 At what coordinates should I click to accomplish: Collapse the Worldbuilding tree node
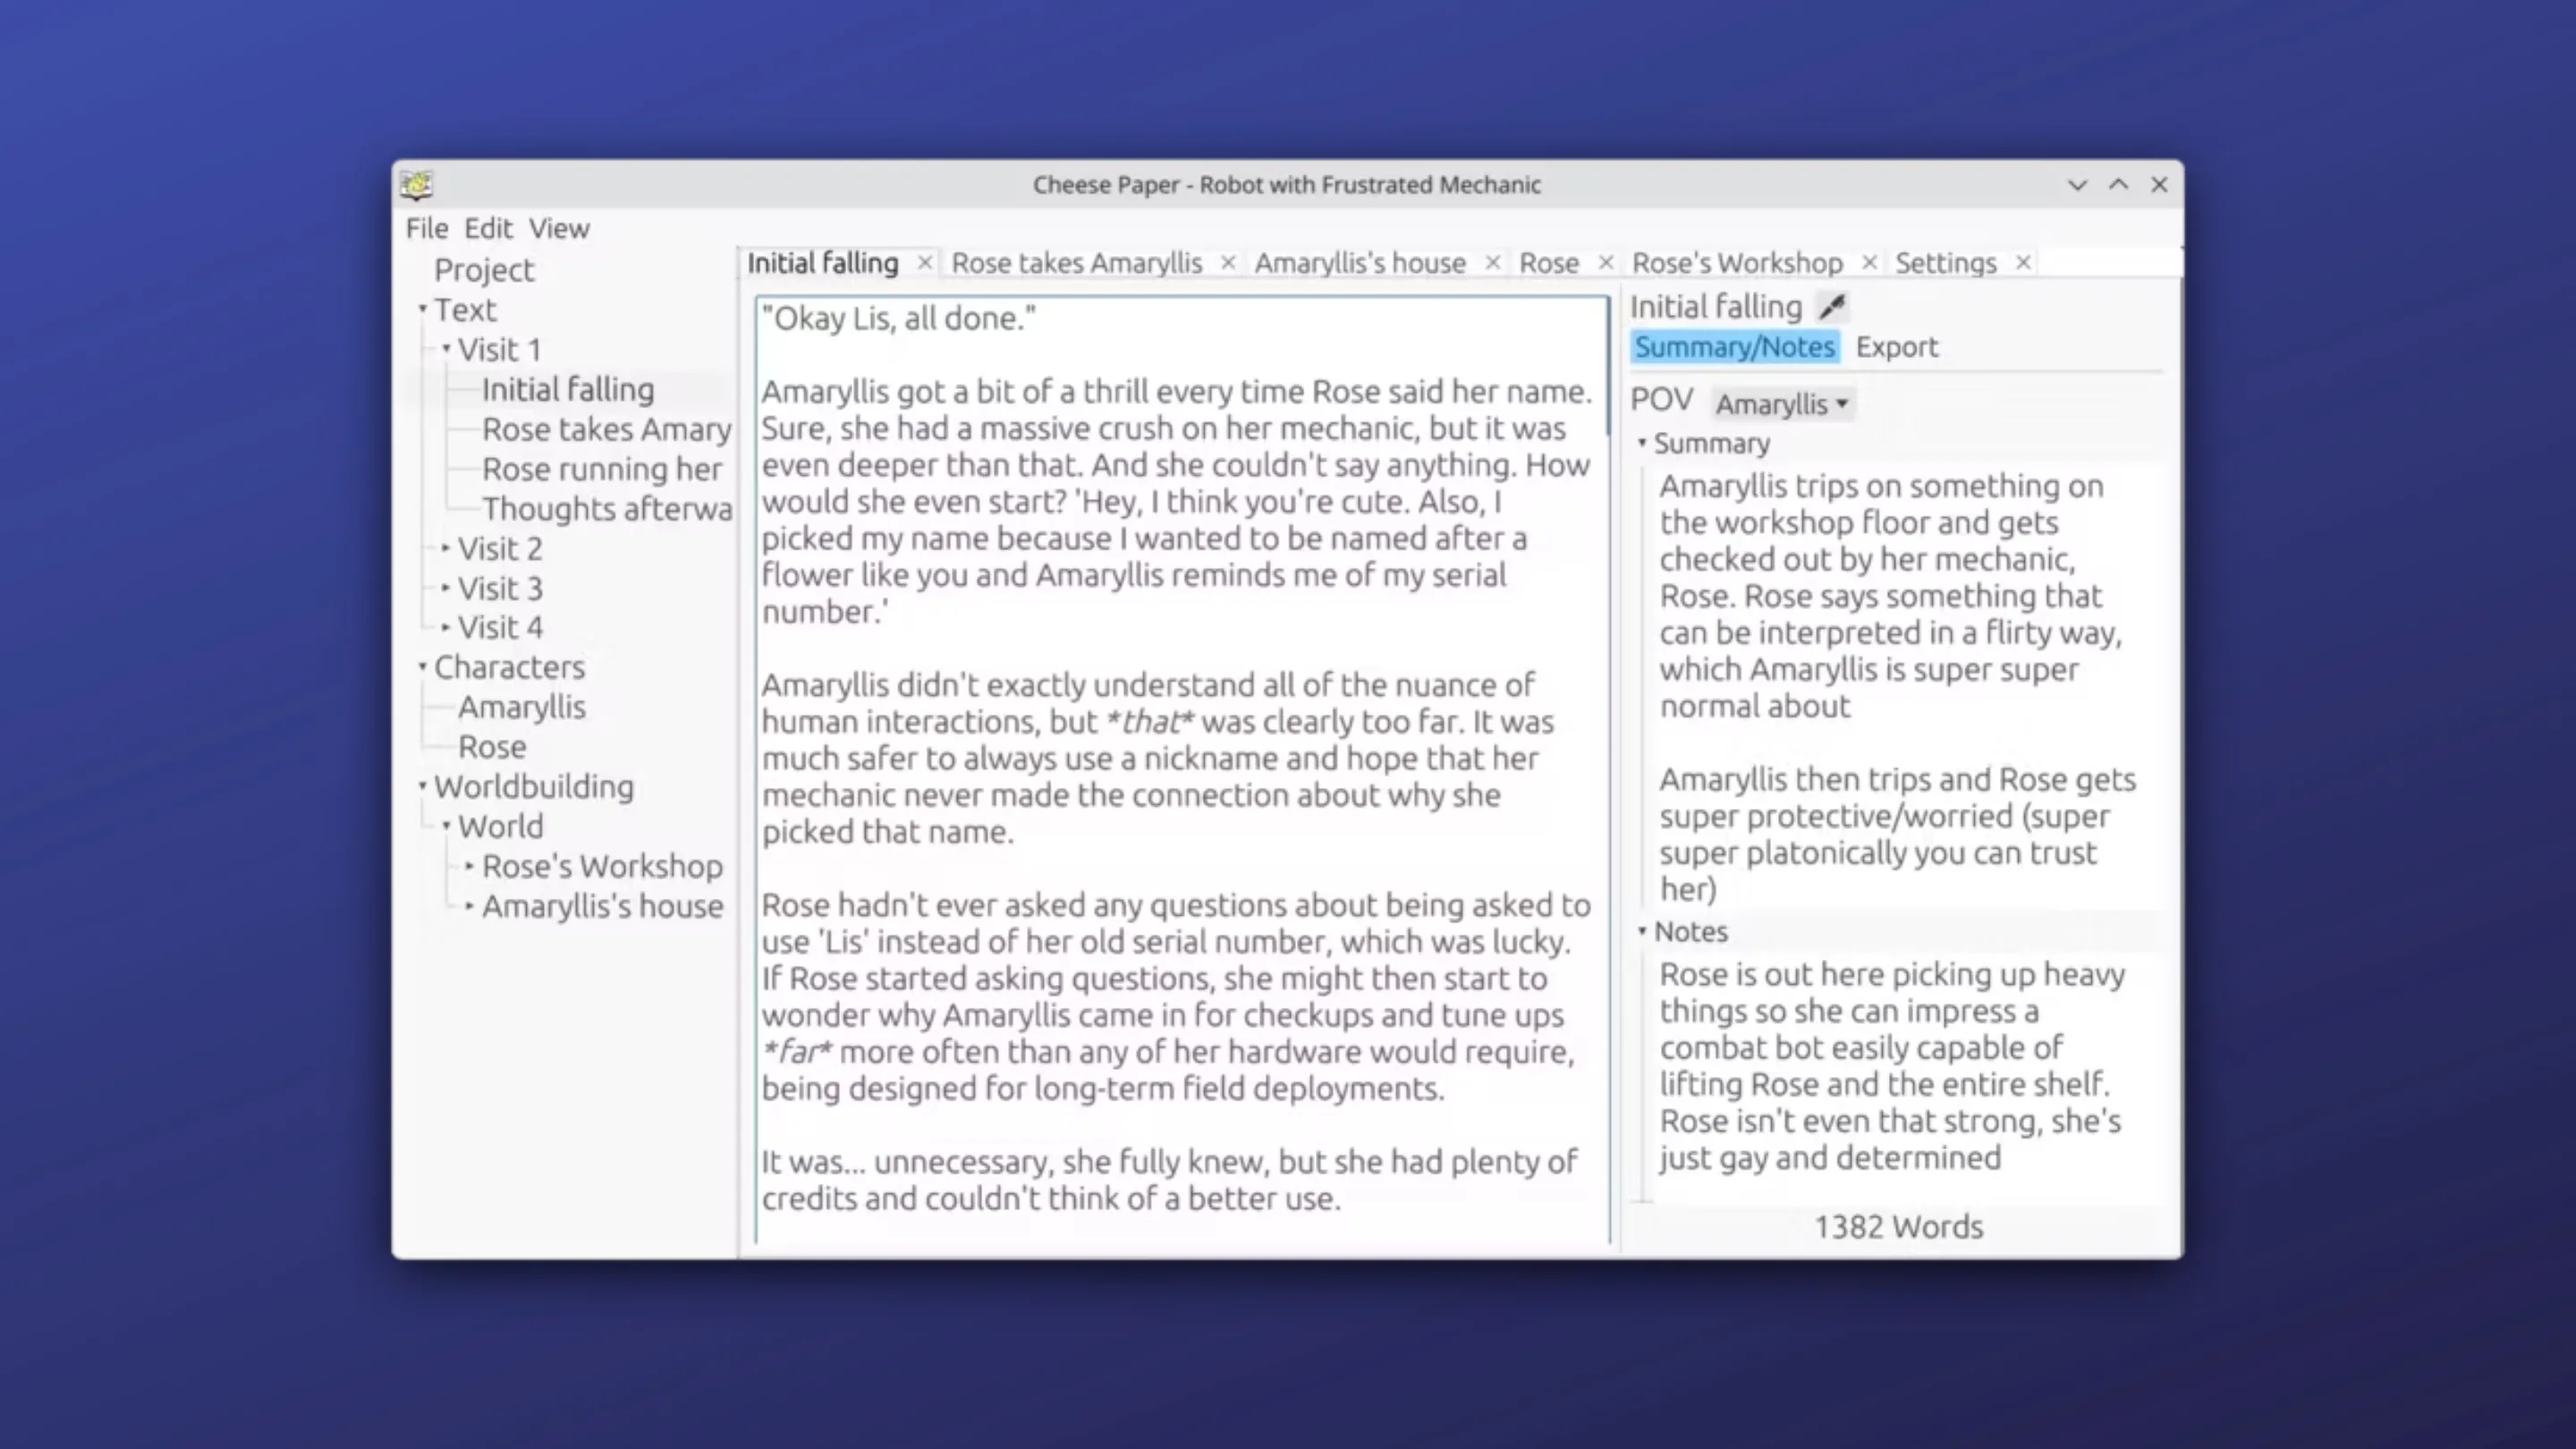423,786
